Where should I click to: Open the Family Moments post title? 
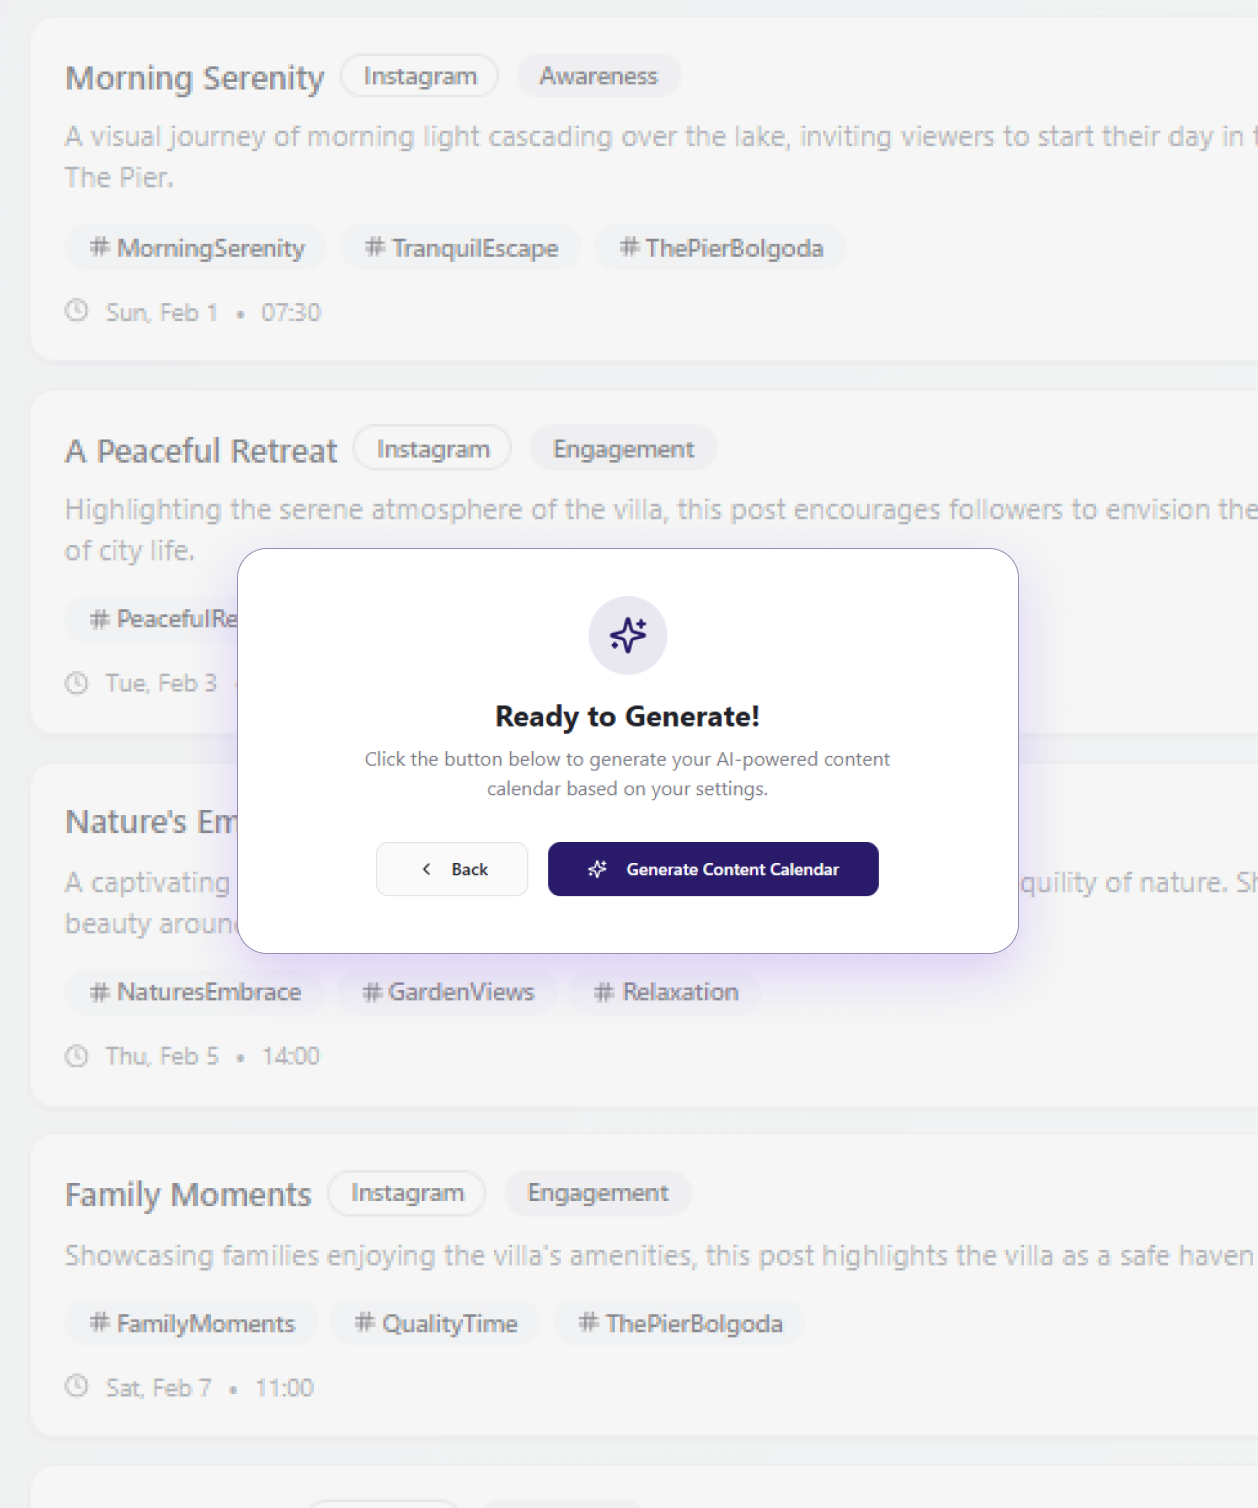click(188, 1195)
